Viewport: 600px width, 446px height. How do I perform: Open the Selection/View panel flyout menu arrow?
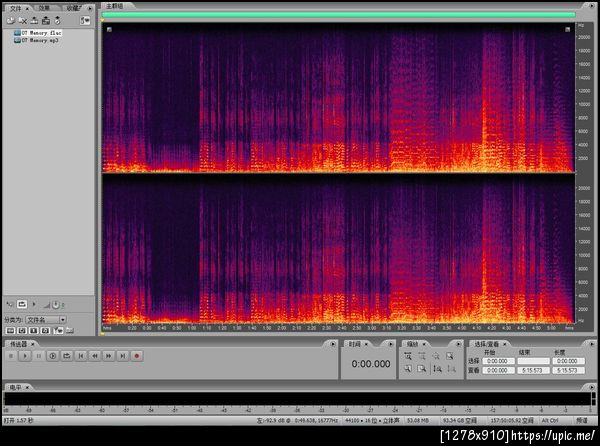(x=591, y=344)
